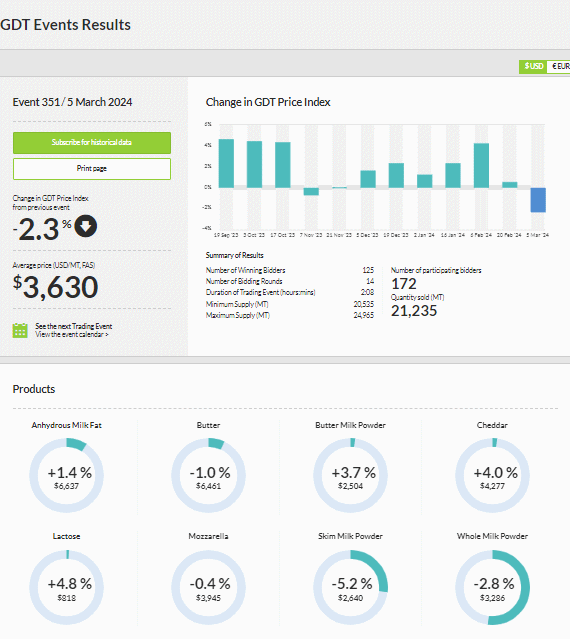
Task: Click the GDT Events Results page title
Action: click(x=66, y=25)
